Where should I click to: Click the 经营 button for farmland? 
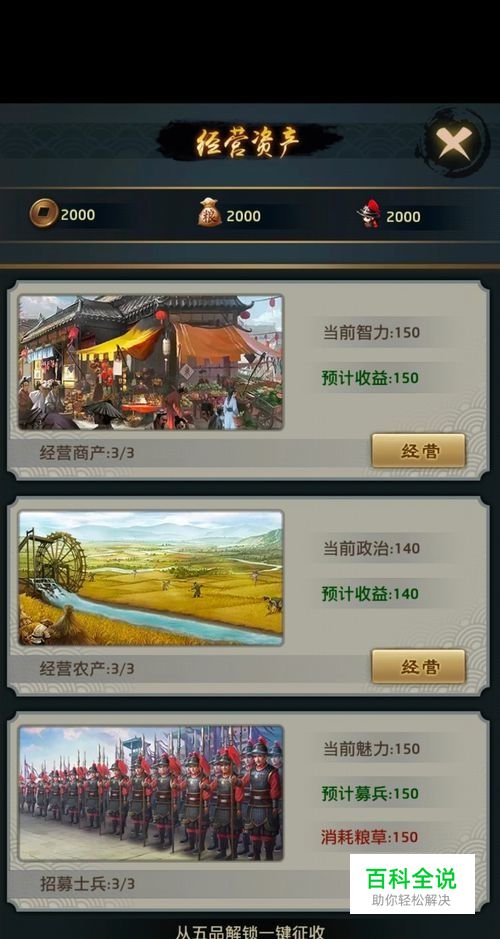coord(419,667)
